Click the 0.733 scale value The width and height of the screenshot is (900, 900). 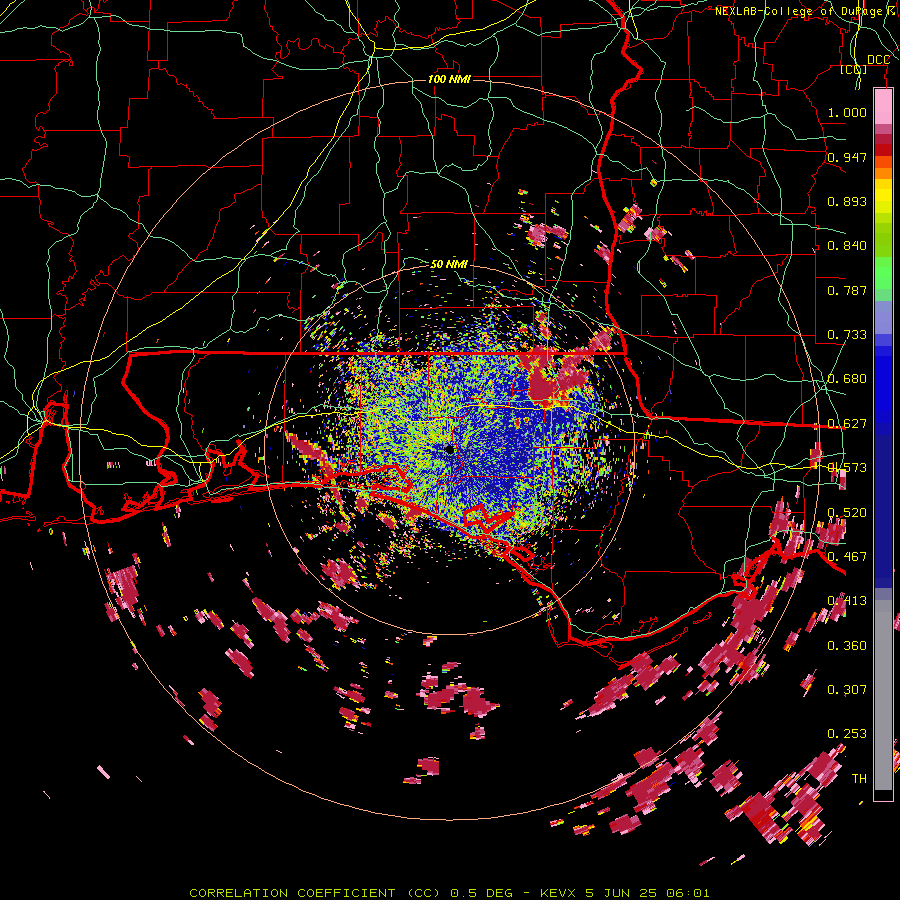click(x=847, y=335)
